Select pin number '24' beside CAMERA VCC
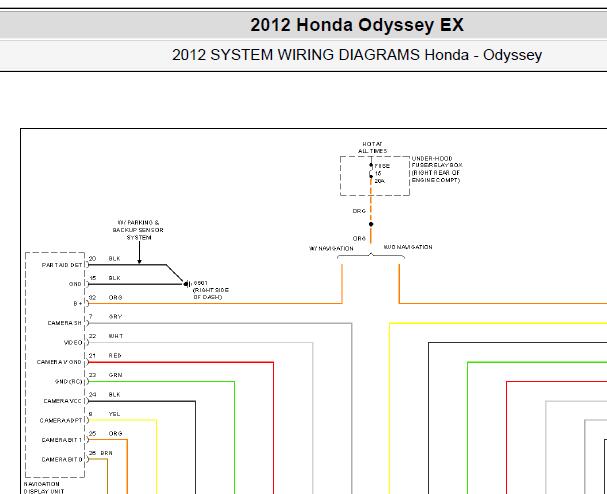The width and height of the screenshot is (607, 494). pyautogui.click(x=92, y=395)
